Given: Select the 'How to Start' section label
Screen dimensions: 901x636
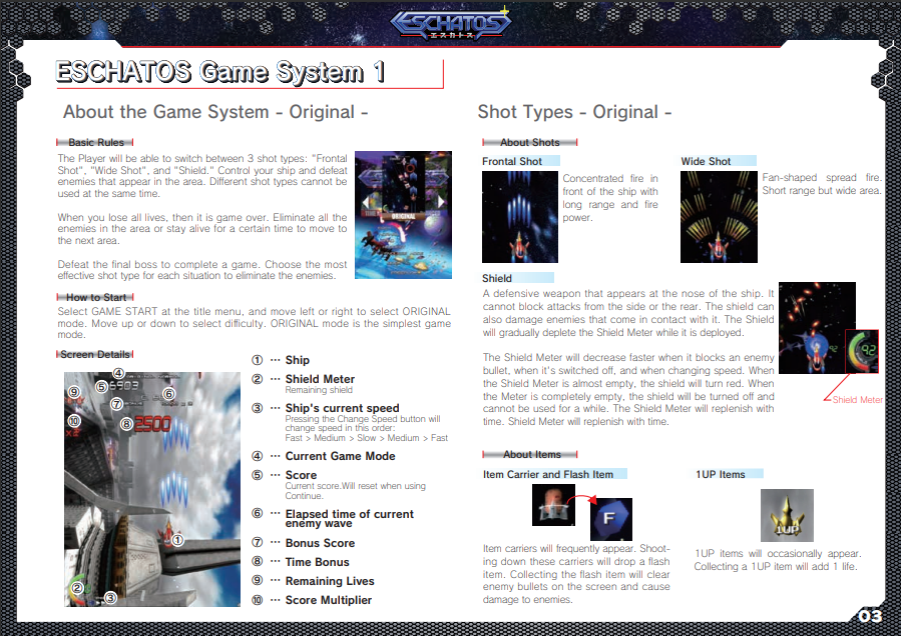Looking at the screenshot, I should [95, 297].
